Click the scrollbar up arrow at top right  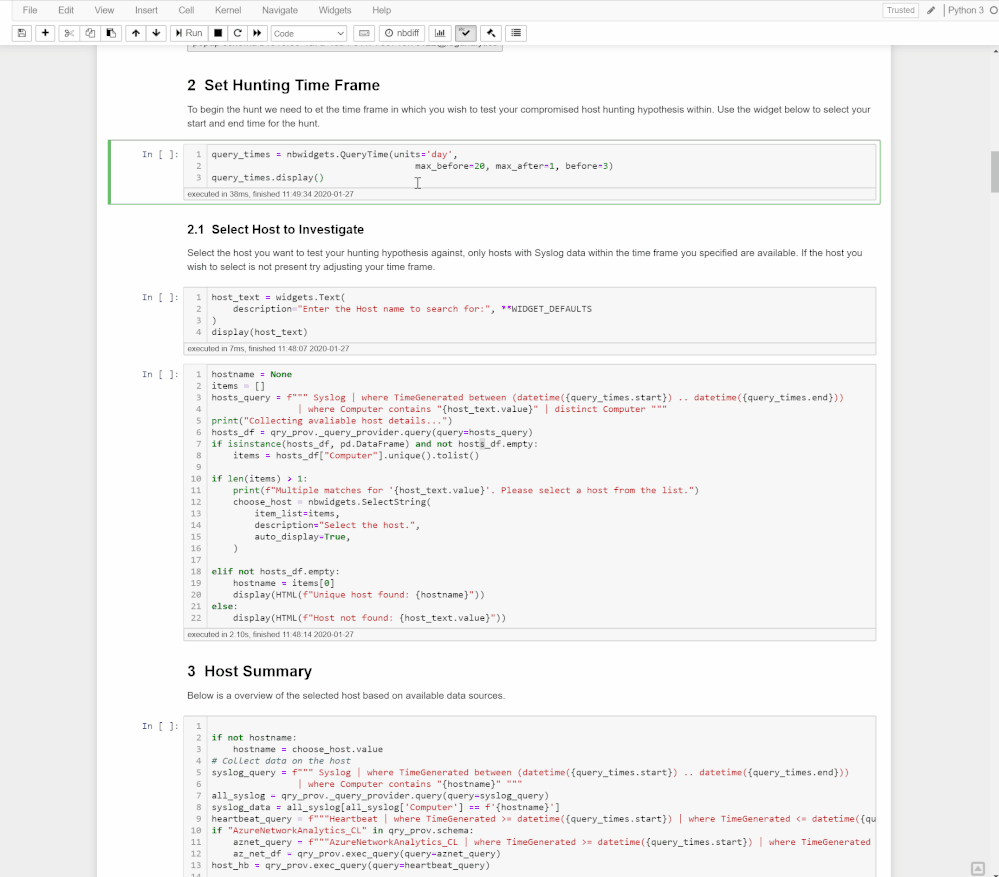pyautogui.click(x=995, y=50)
